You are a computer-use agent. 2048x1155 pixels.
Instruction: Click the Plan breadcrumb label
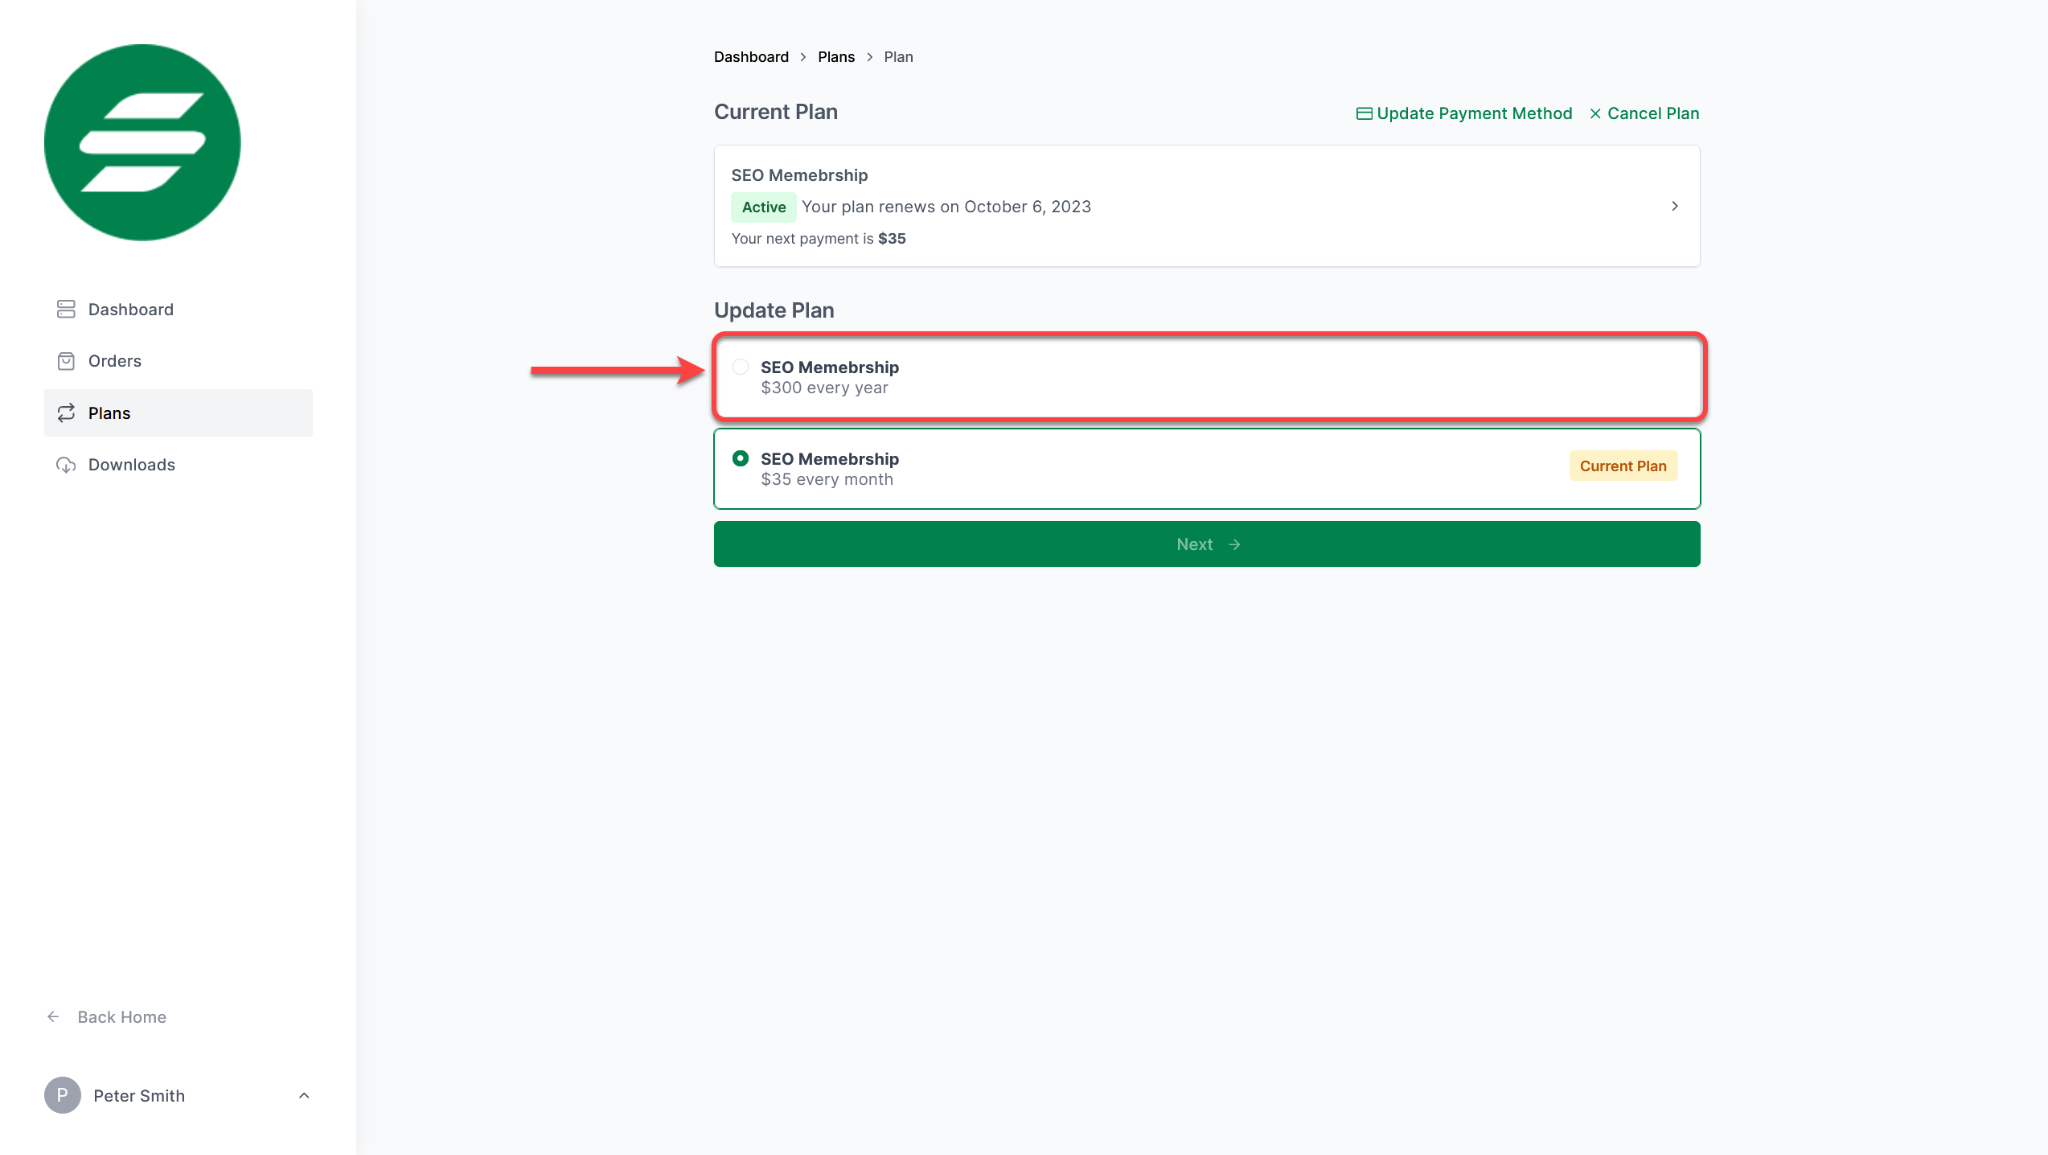[x=899, y=56]
